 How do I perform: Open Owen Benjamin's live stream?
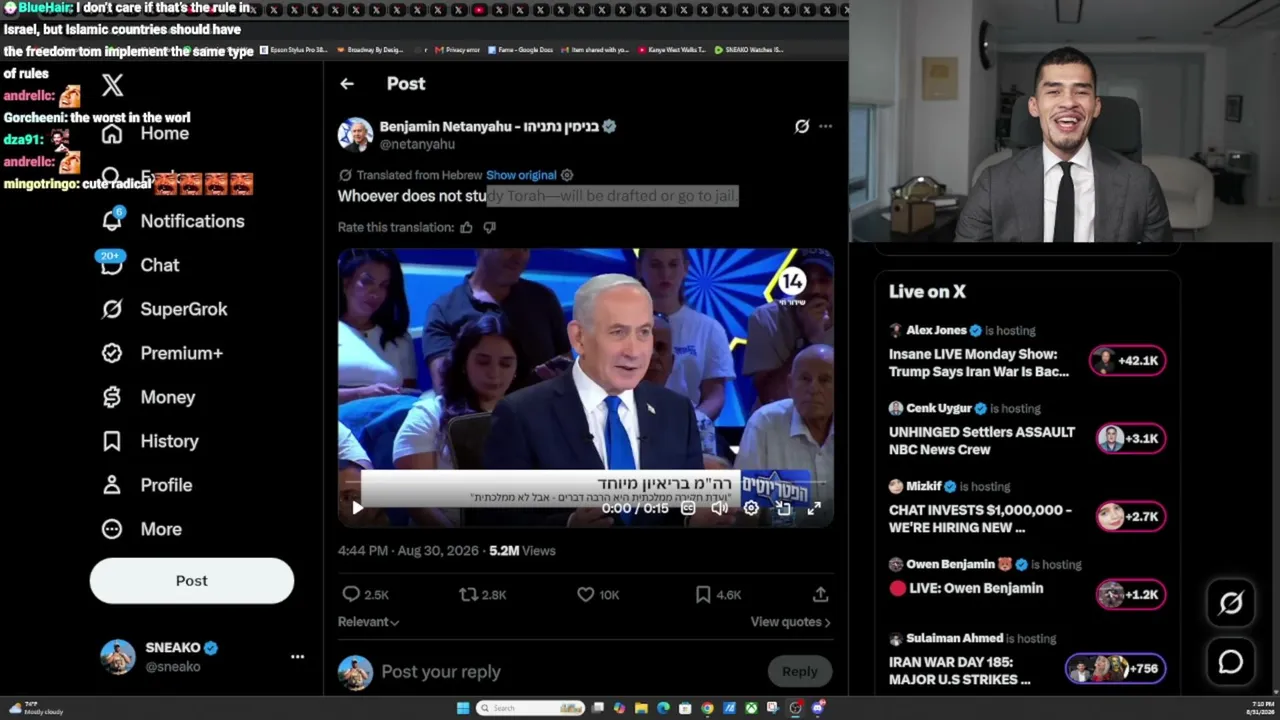point(966,588)
